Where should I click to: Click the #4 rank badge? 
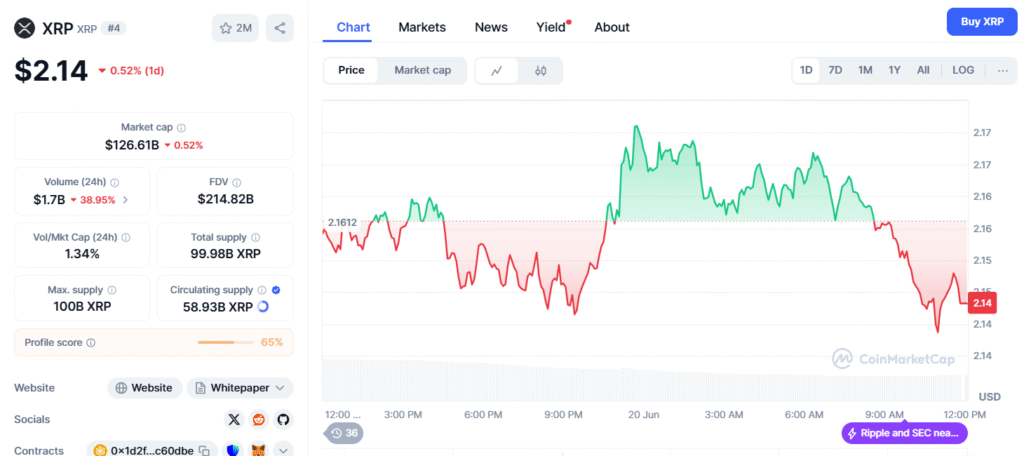point(114,28)
